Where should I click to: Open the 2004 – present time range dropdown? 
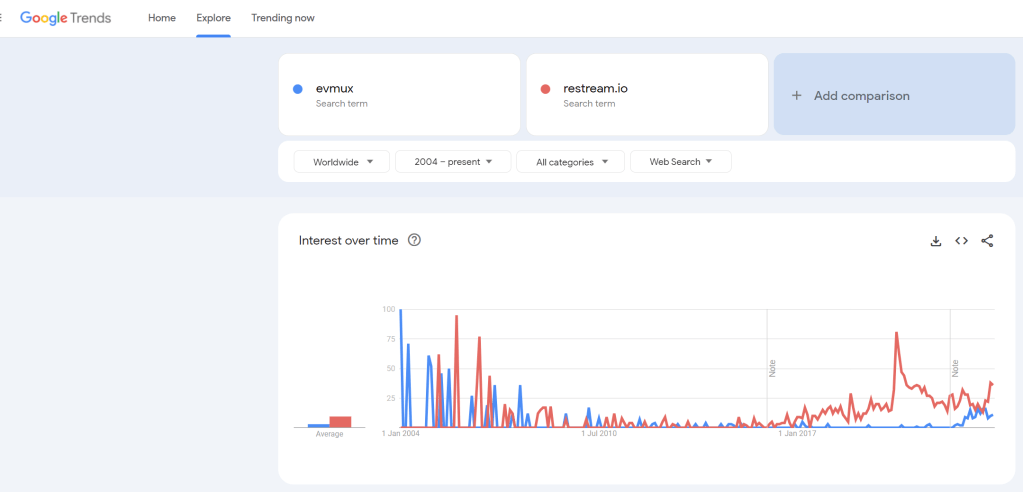point(453,162)
